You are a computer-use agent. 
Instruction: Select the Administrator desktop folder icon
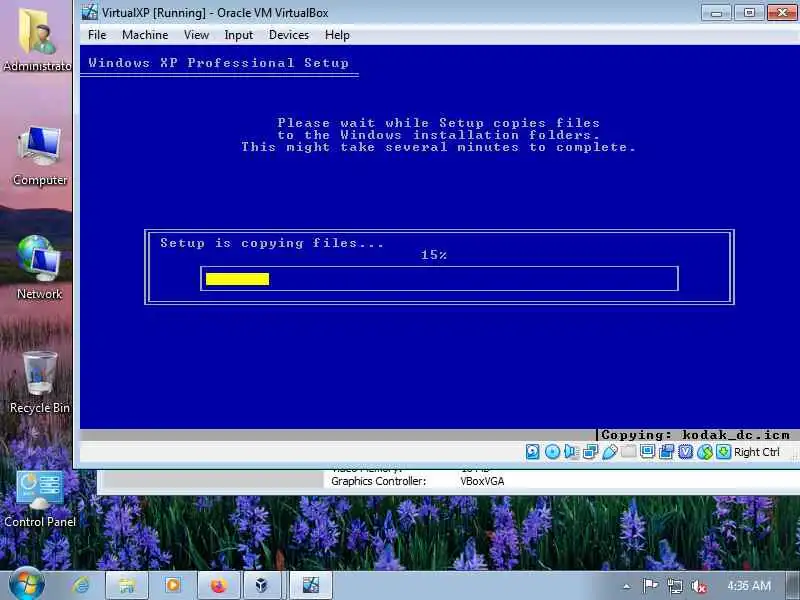click(37, 38)
